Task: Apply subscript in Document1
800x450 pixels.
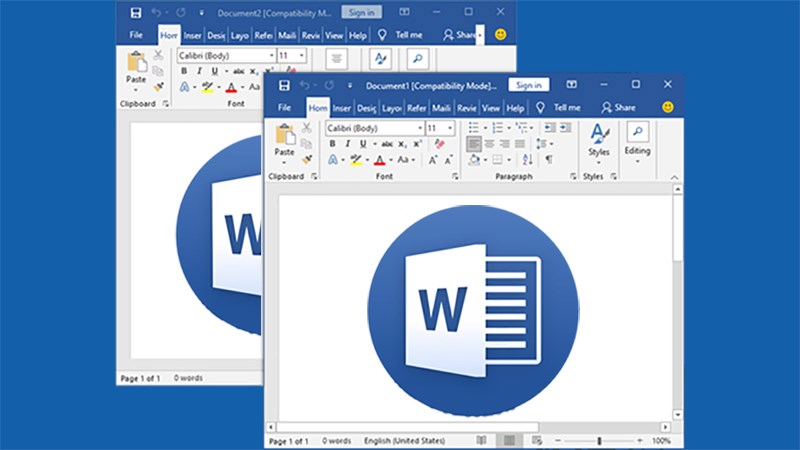Action: pos(402,144)
